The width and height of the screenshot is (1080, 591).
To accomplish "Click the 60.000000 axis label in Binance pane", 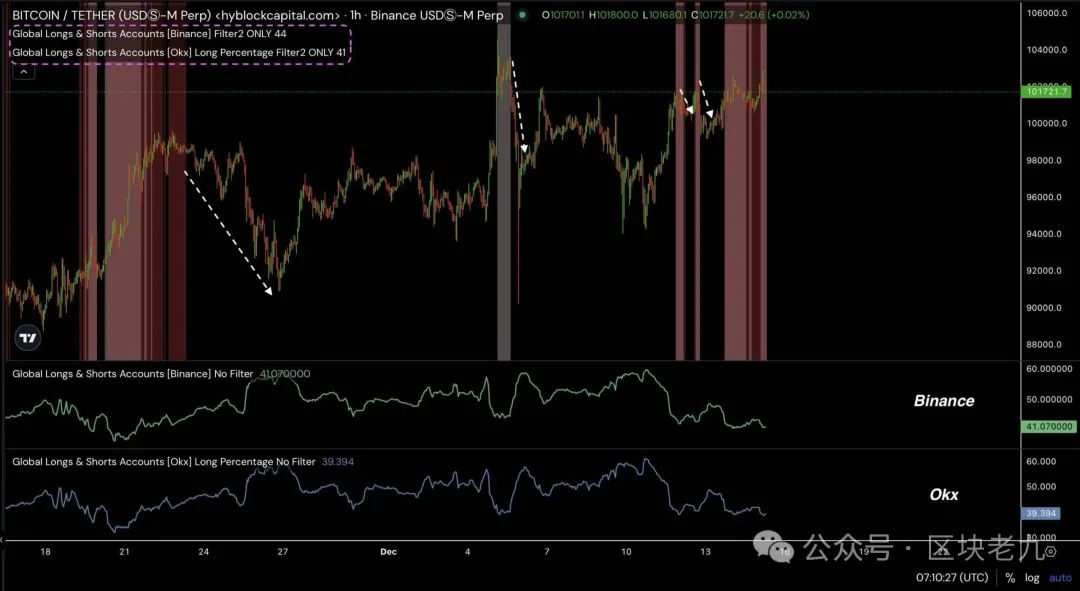I will pyautogui.click(x=1048, y=369).
